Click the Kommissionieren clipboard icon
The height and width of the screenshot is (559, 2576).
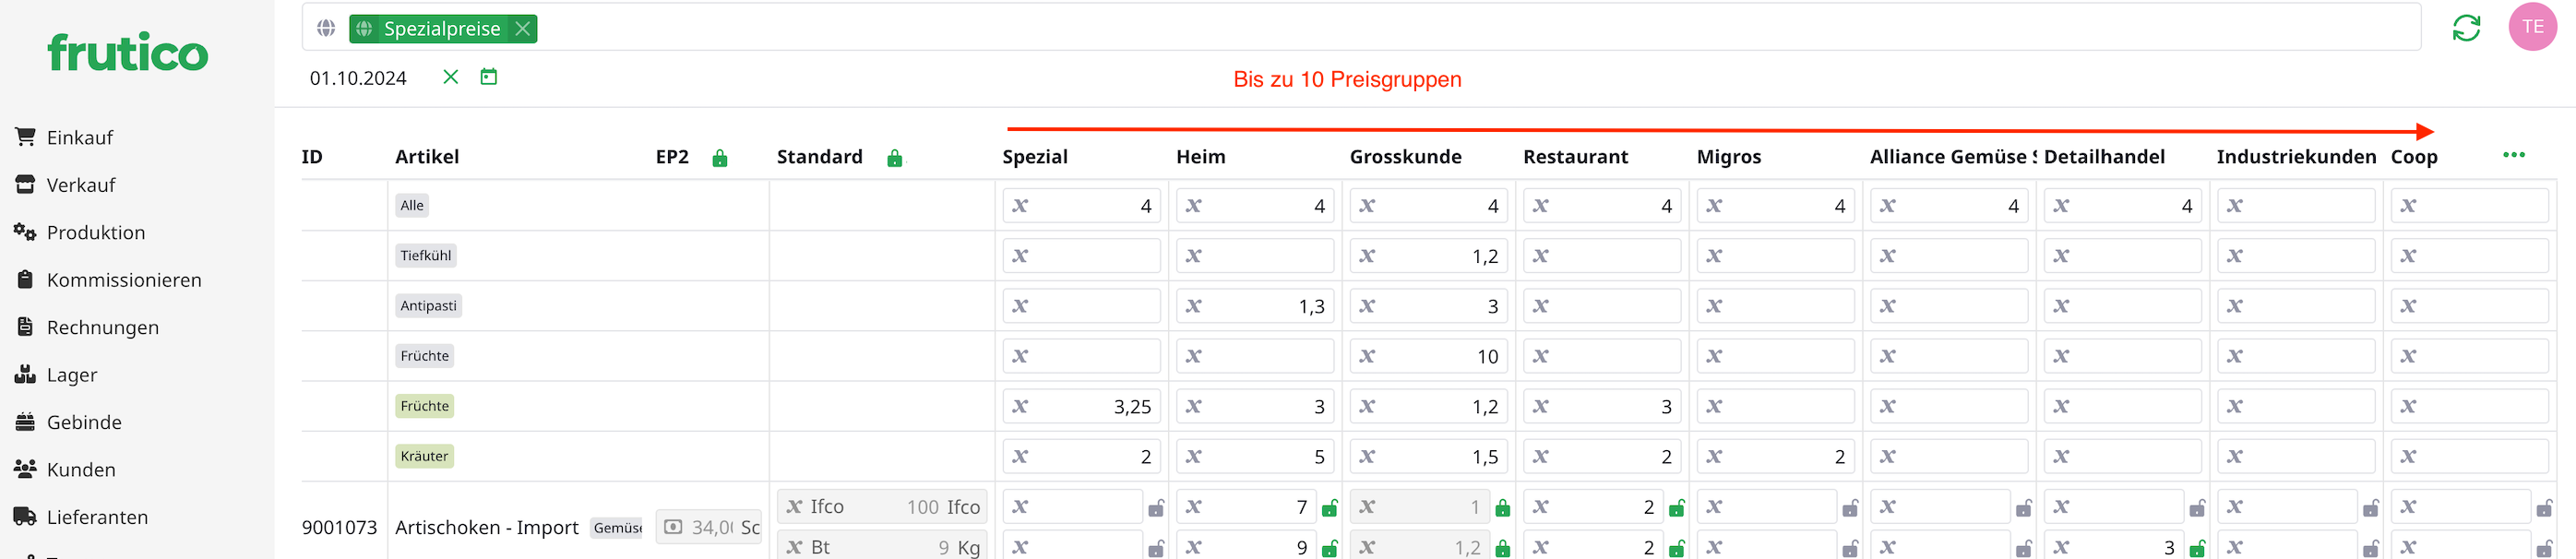point(26,280)
